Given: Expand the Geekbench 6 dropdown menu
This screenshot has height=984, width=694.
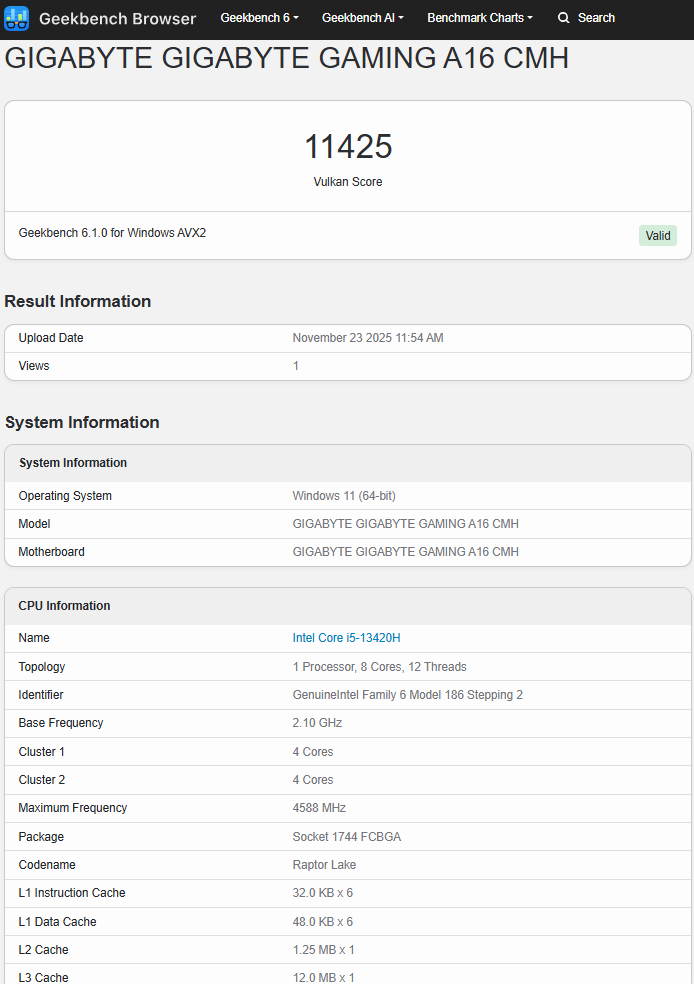Looking at the screenshot, I should (259, 18).
